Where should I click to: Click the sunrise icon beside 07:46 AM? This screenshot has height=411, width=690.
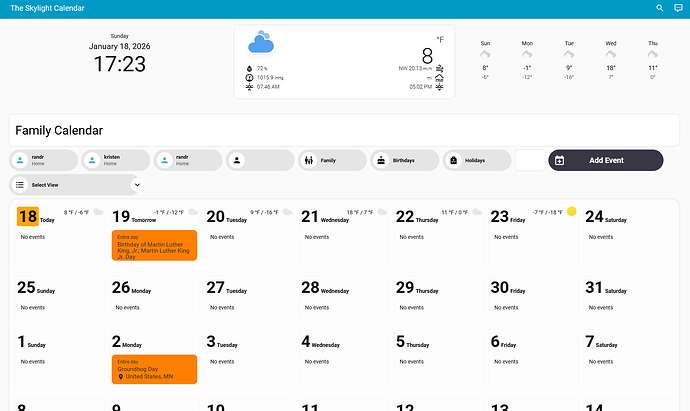250,87
